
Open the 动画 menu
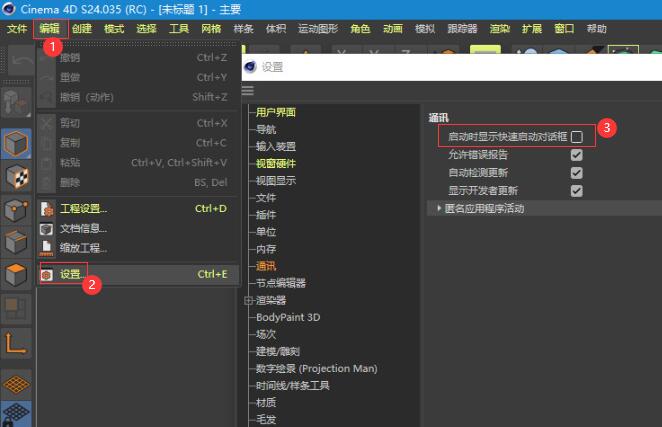click(393, 29)
